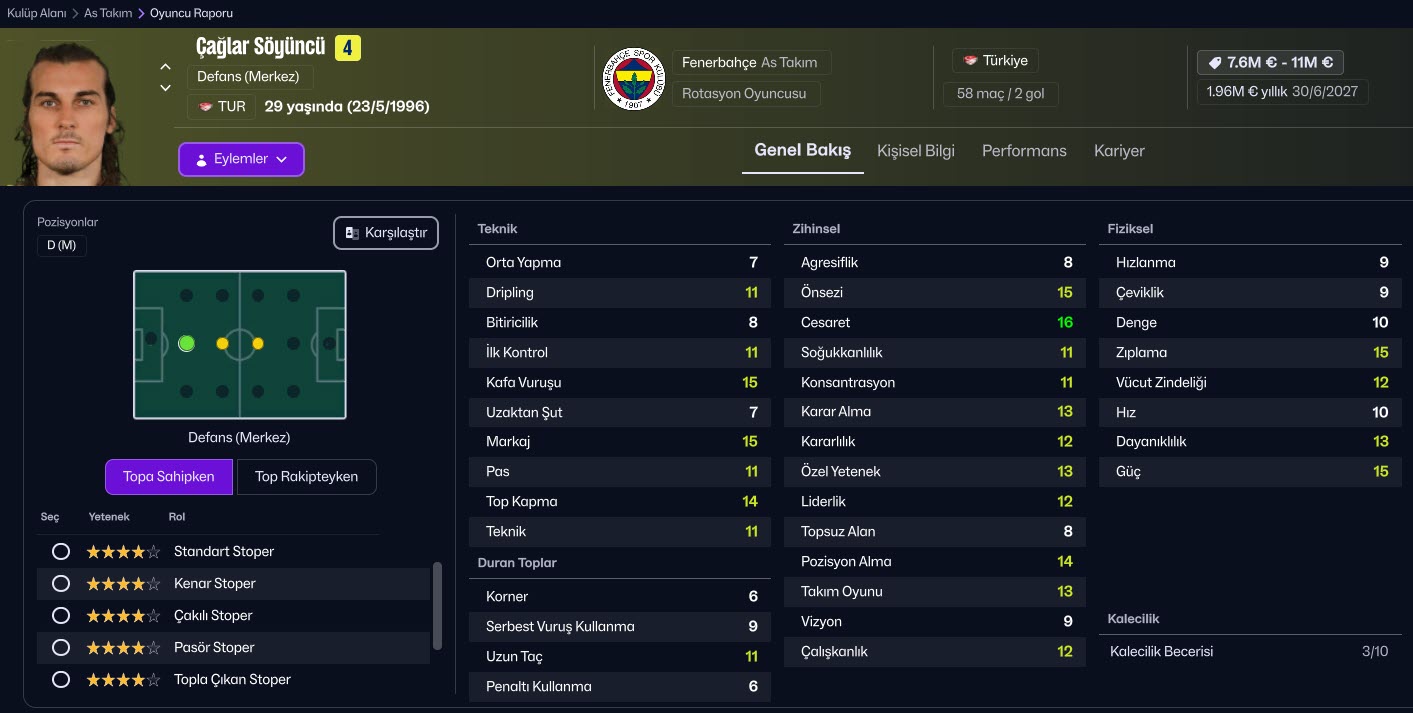Open the Eylemler actions dropdown
The image size is (1413, 713).
[x=241, y=159]
